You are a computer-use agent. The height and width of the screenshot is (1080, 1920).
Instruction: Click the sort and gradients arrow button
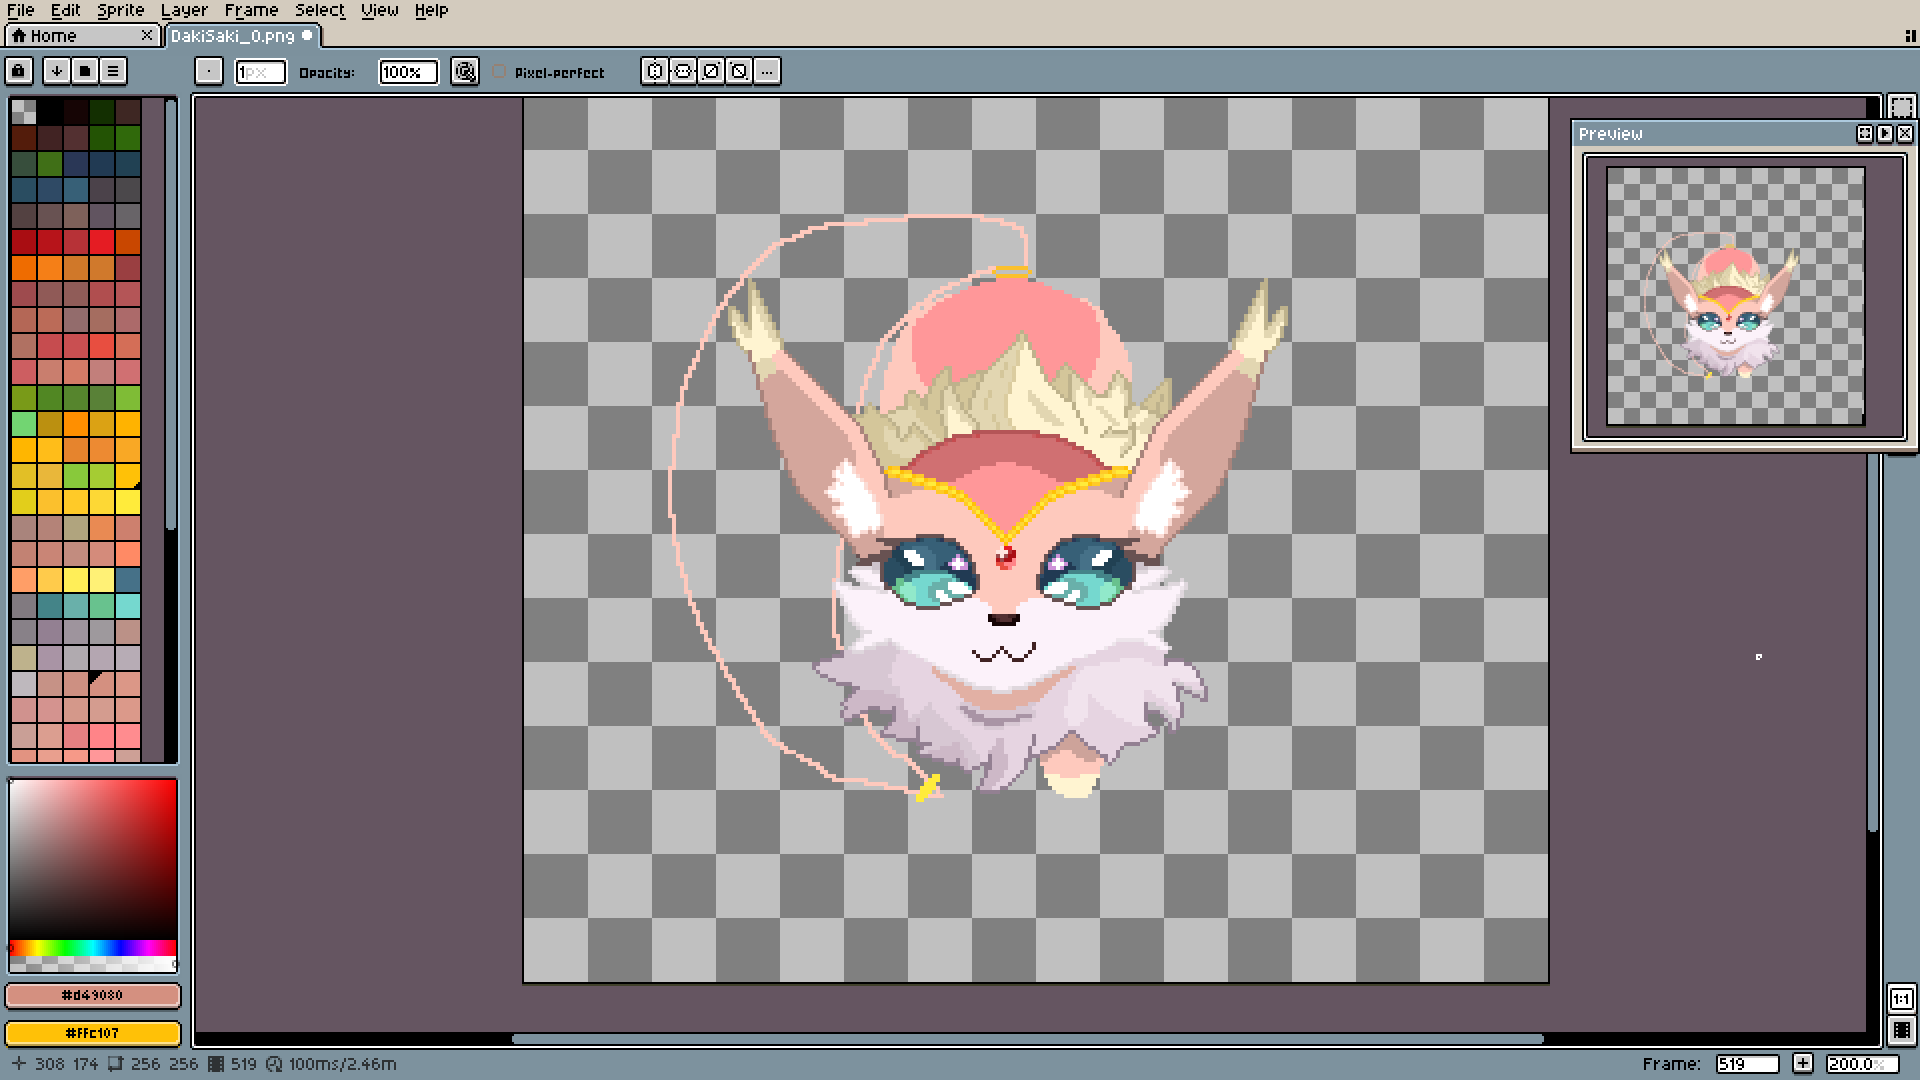(x=57, y=71)
